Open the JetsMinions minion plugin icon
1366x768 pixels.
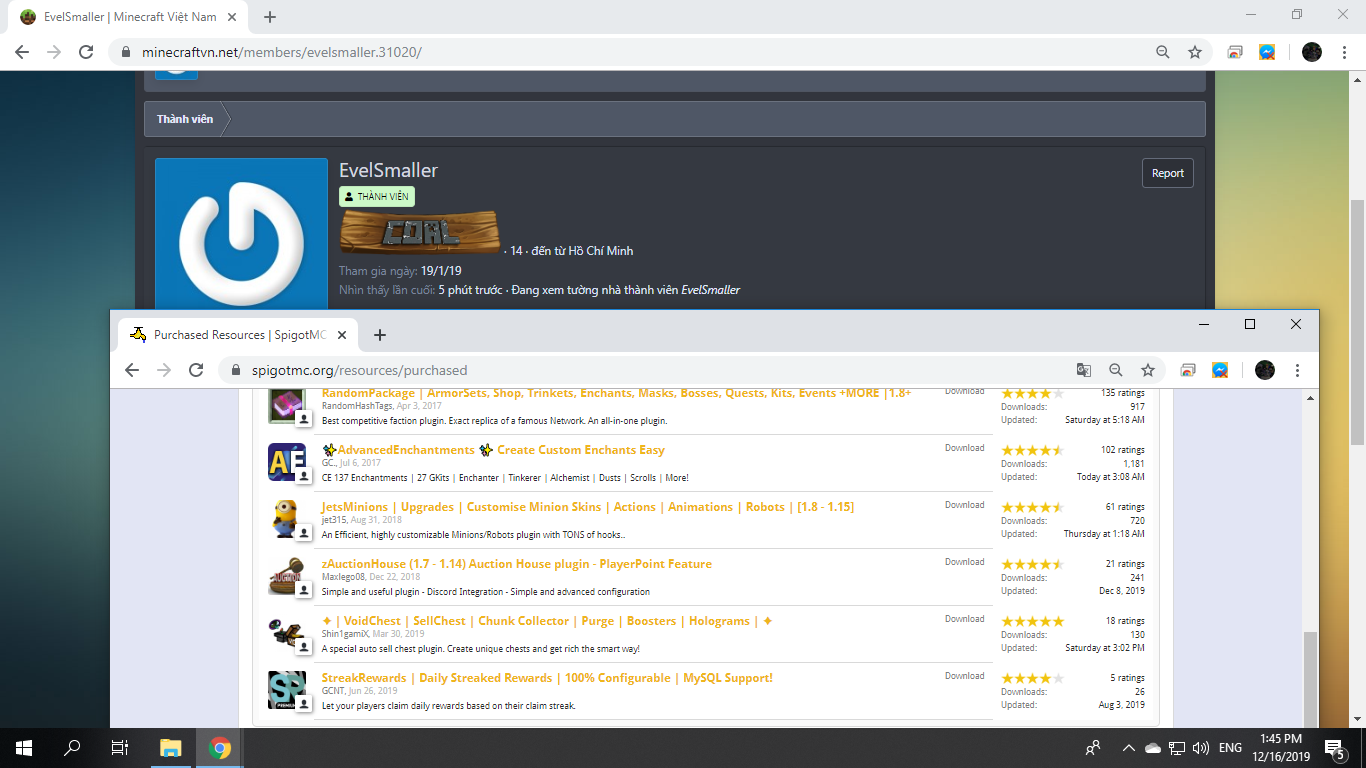coord(287,520)
